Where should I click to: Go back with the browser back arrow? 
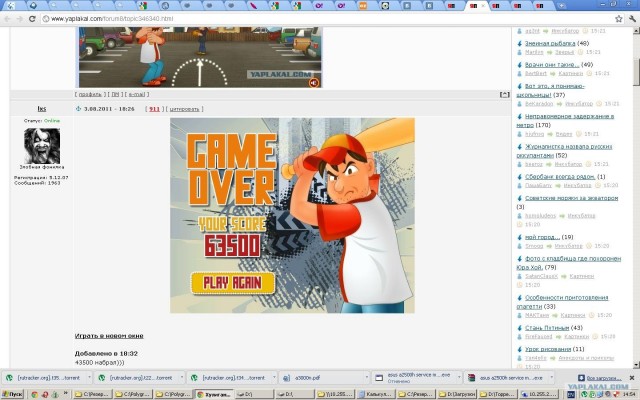[x=7, y=19]
